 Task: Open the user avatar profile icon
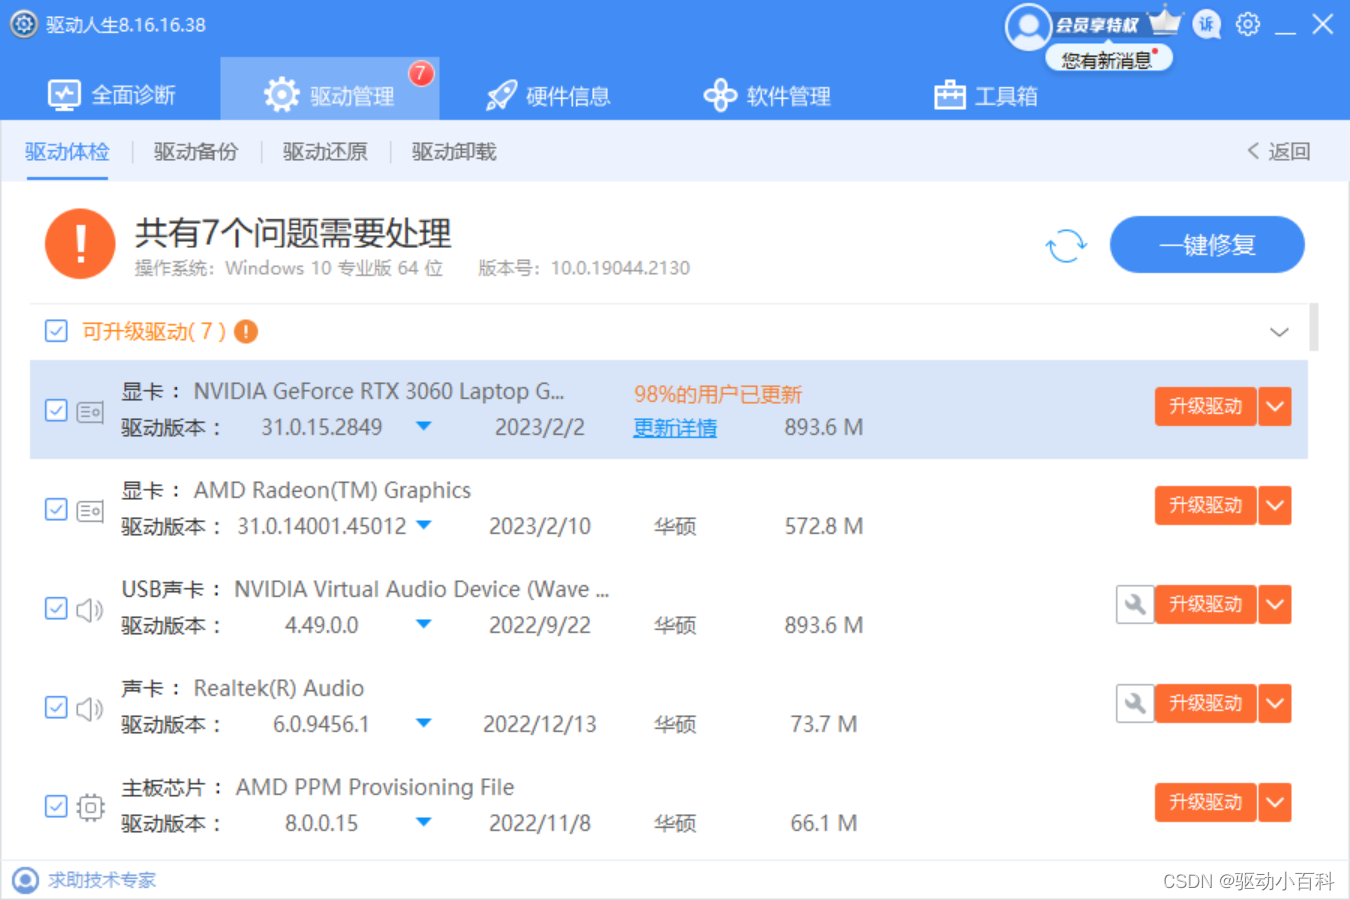point(1028,26)
